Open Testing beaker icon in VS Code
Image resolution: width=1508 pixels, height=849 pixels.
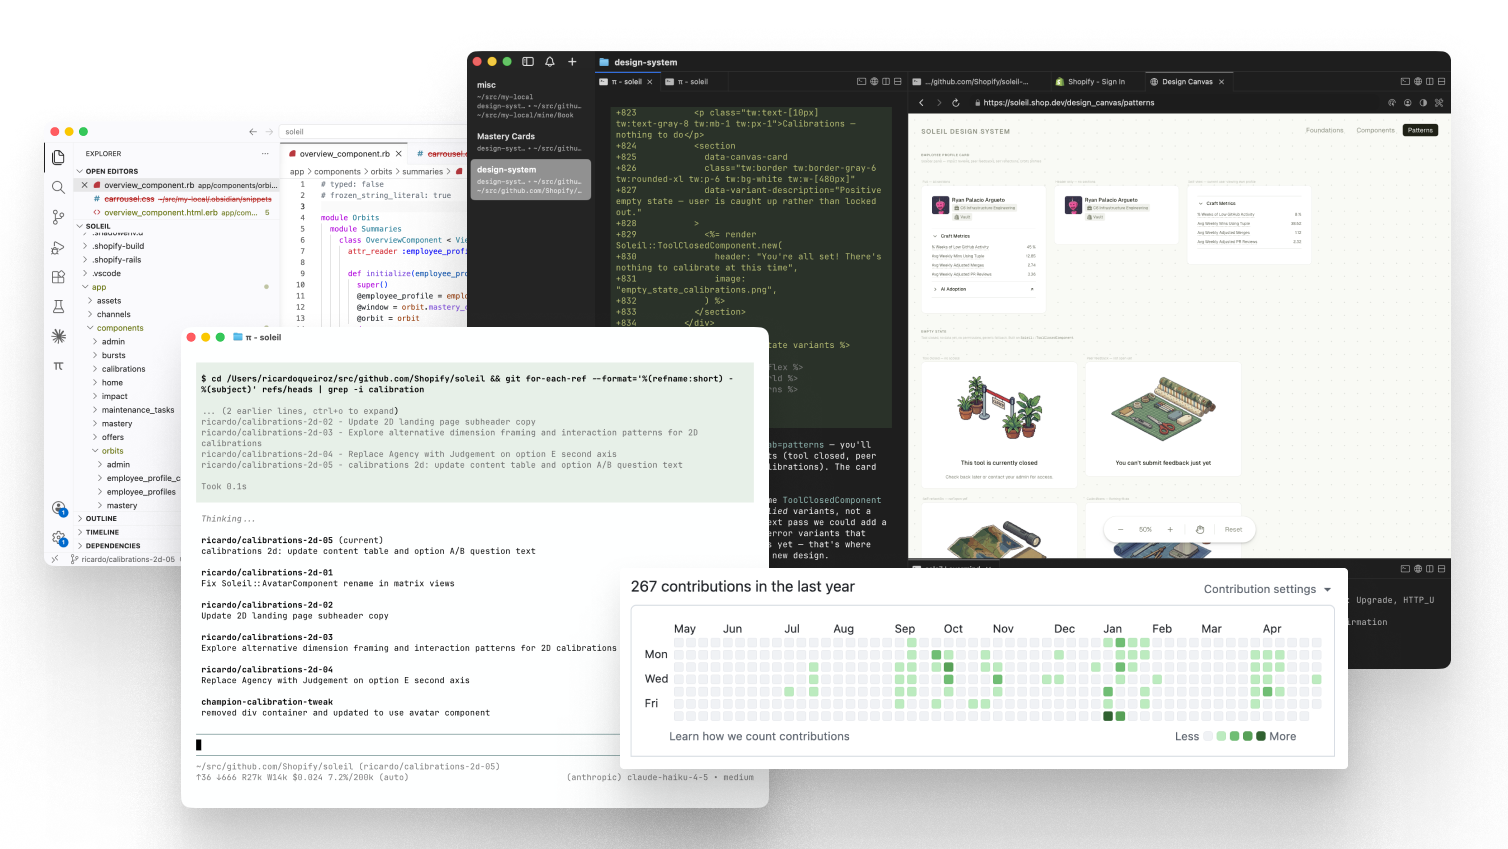pos(58,307)
